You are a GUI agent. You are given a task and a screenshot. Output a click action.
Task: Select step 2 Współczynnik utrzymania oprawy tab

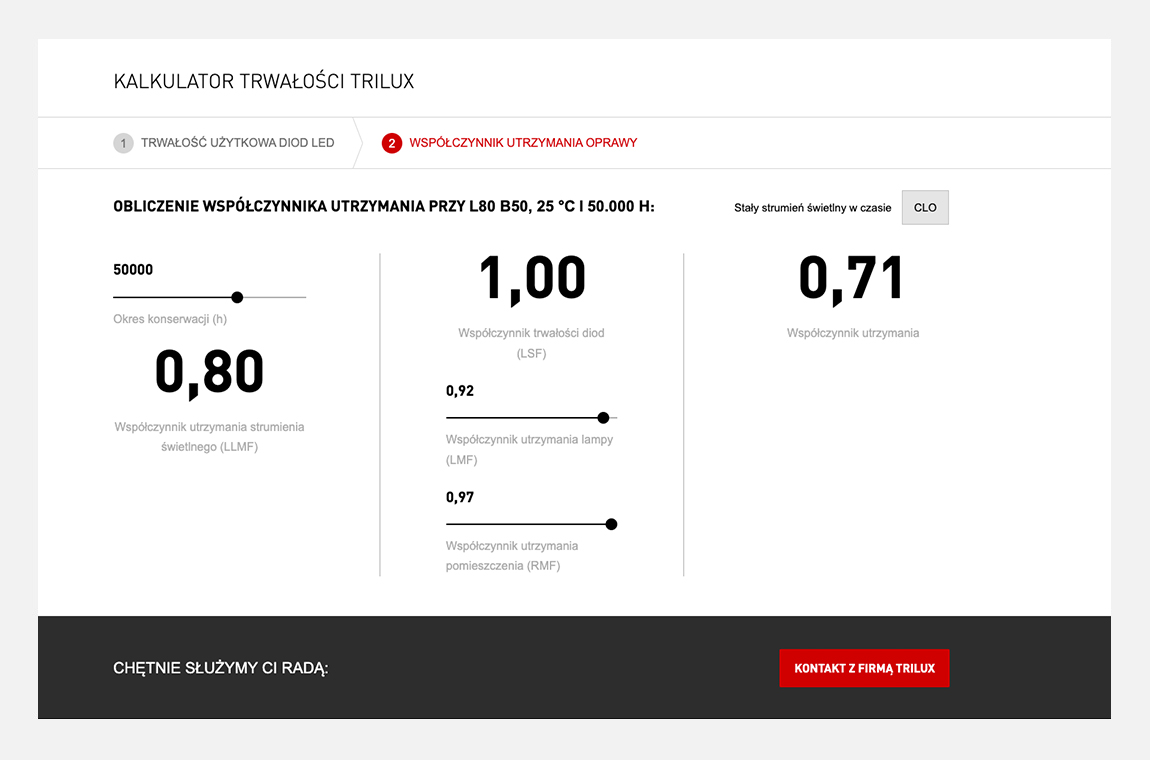(x=510, y=143)
